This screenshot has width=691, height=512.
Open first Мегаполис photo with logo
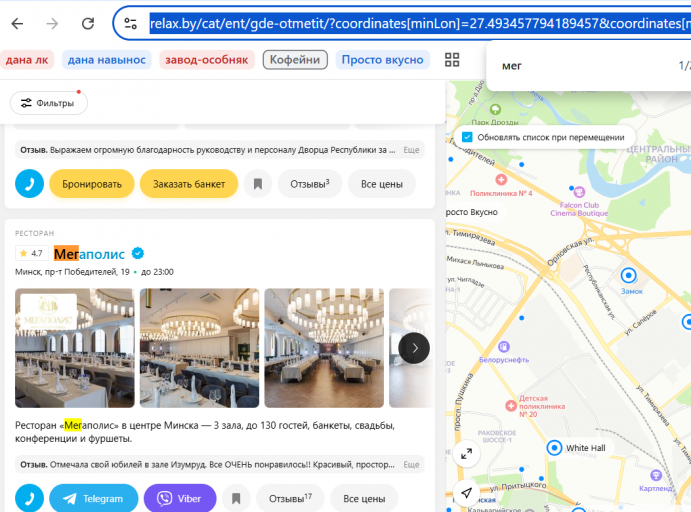[74, 348]
